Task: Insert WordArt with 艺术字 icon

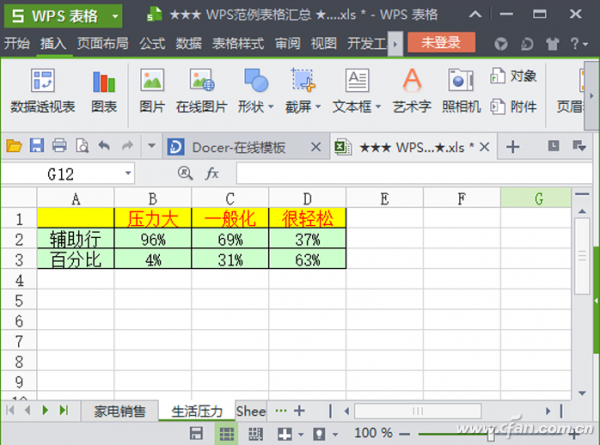Action: point(412,91)
